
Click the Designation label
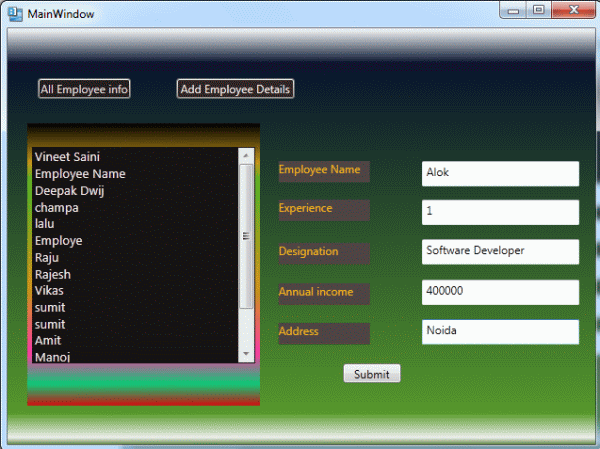(x=324, y=253)
